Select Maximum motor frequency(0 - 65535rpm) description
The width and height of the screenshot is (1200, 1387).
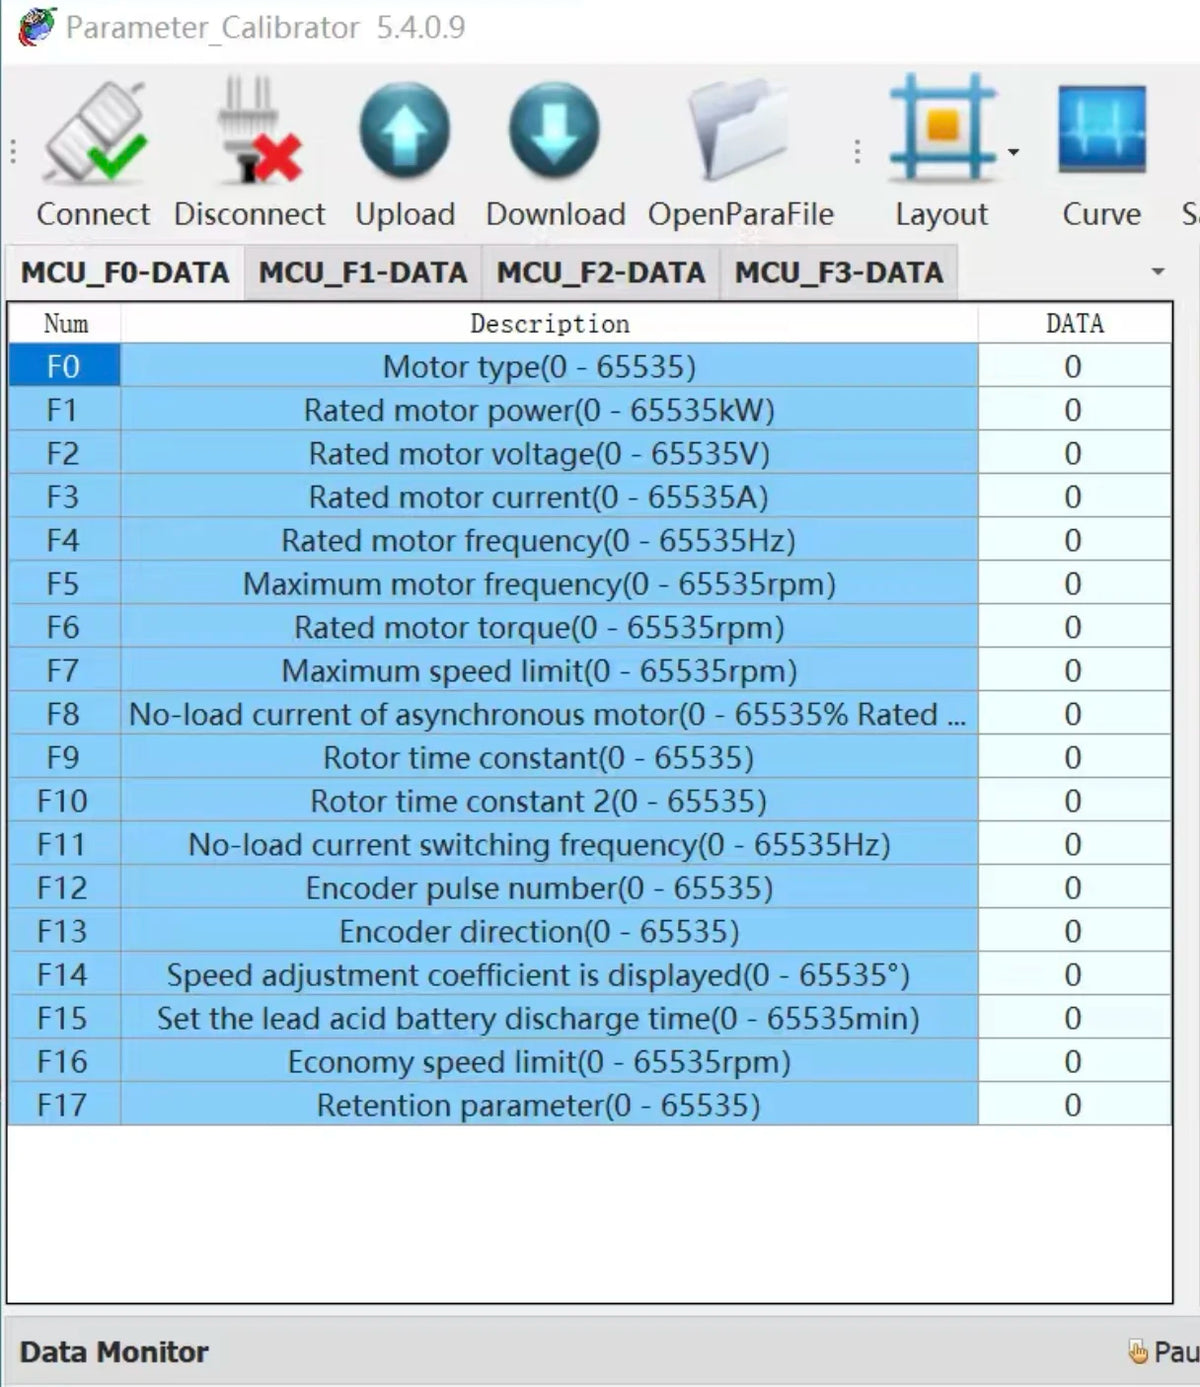549,584
